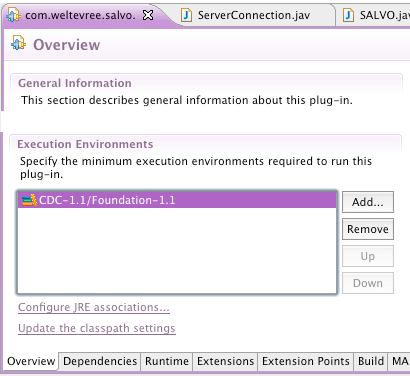Close the com.weltevree.salvo editor tab
The width and height of the screenshot is (410, 376).
pos(148,15)
